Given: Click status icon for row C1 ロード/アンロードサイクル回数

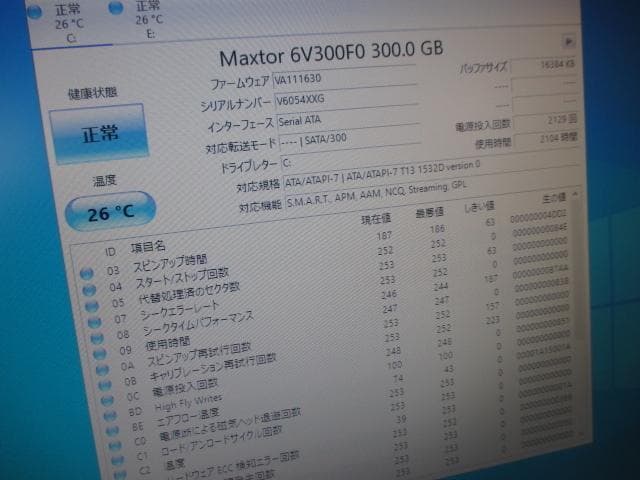Looking at the screenshot, I should click(117, 460).
